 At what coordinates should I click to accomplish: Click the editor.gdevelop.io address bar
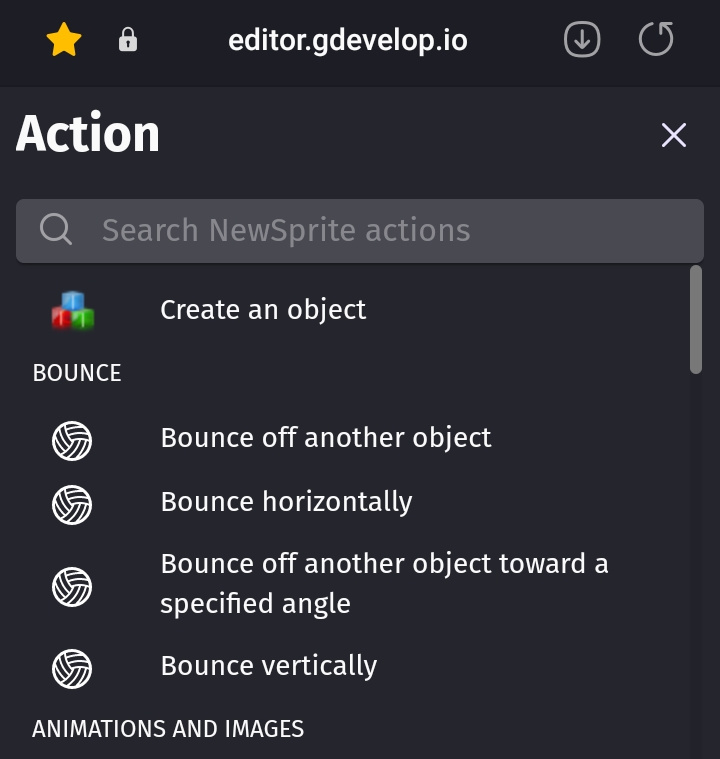click(347, 41)
